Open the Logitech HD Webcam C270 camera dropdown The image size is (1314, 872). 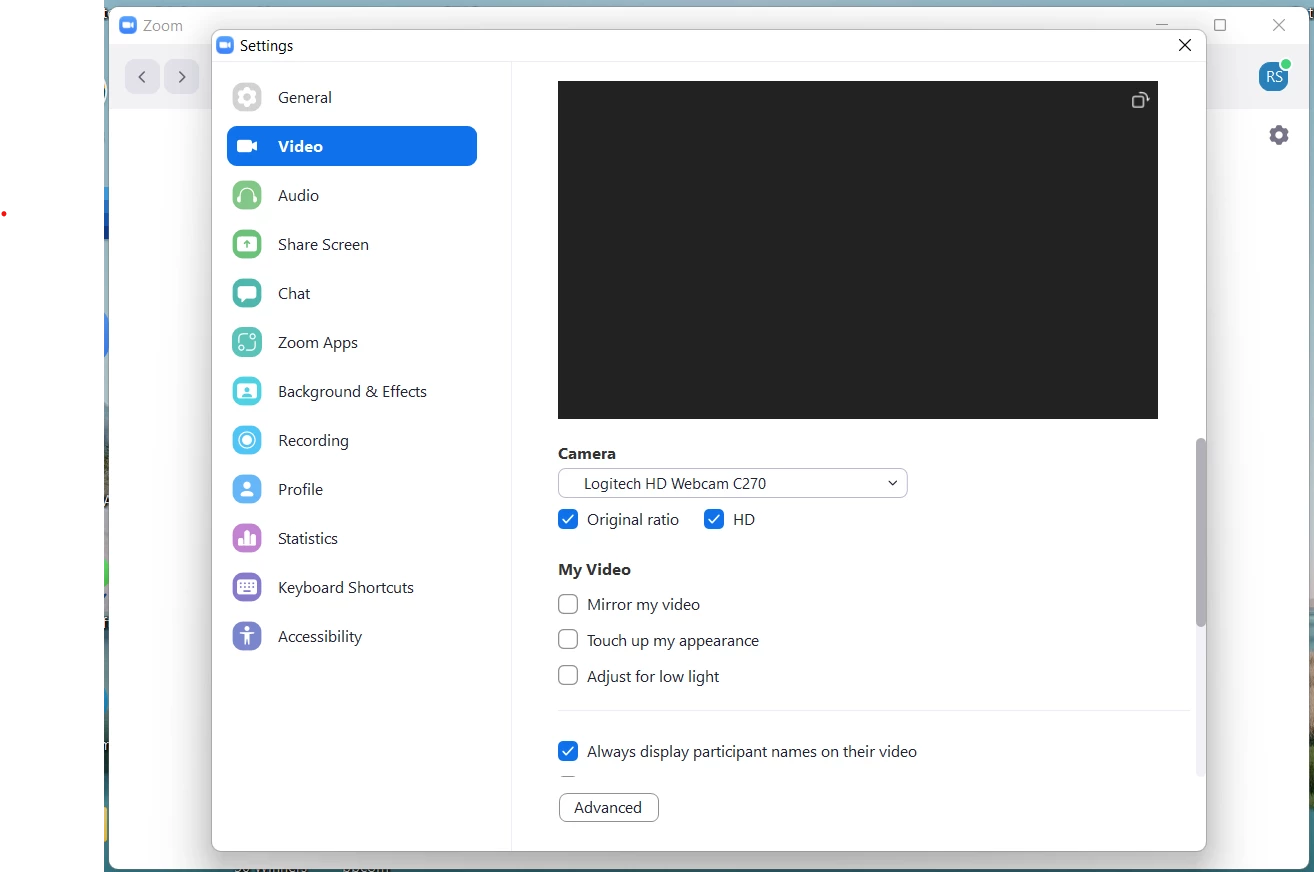point(733,483)
